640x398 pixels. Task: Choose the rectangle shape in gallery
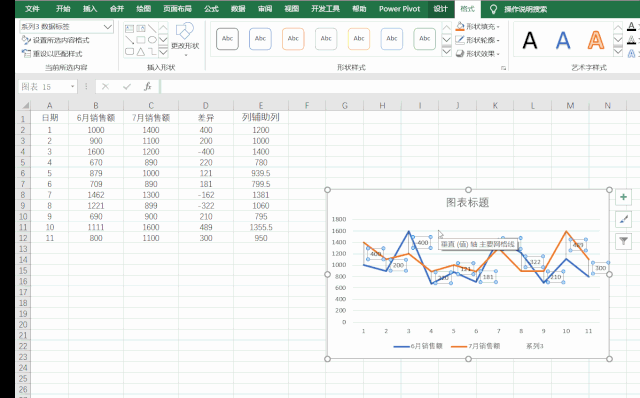141,40
